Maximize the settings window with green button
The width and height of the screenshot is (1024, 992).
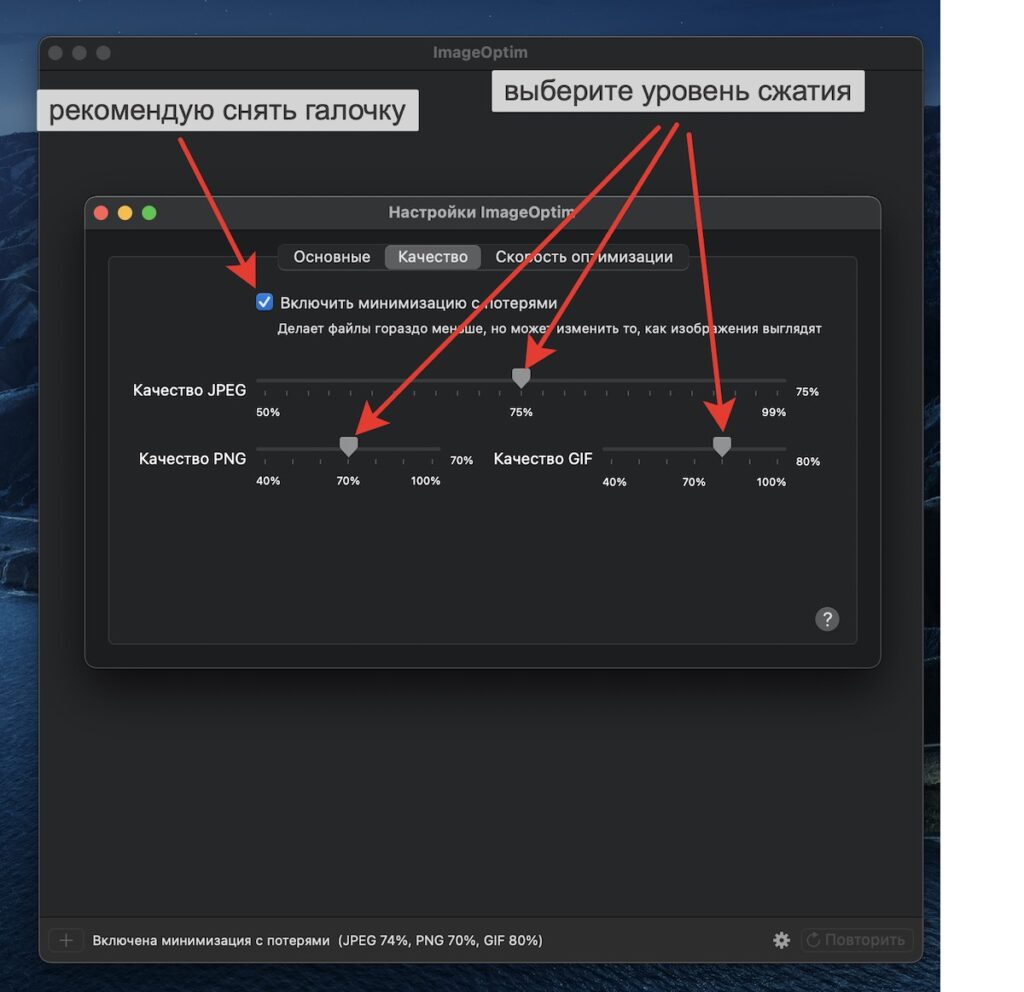click(149, 213)
